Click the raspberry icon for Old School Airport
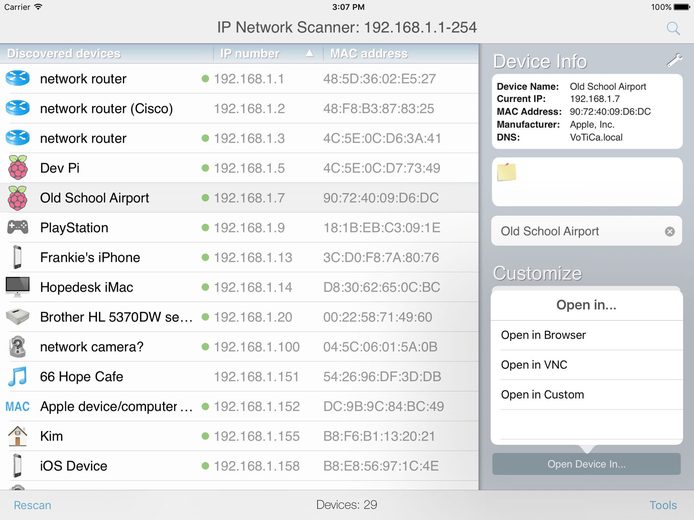The width and height of the screenshot is (694, 520). tap(18, 198)
